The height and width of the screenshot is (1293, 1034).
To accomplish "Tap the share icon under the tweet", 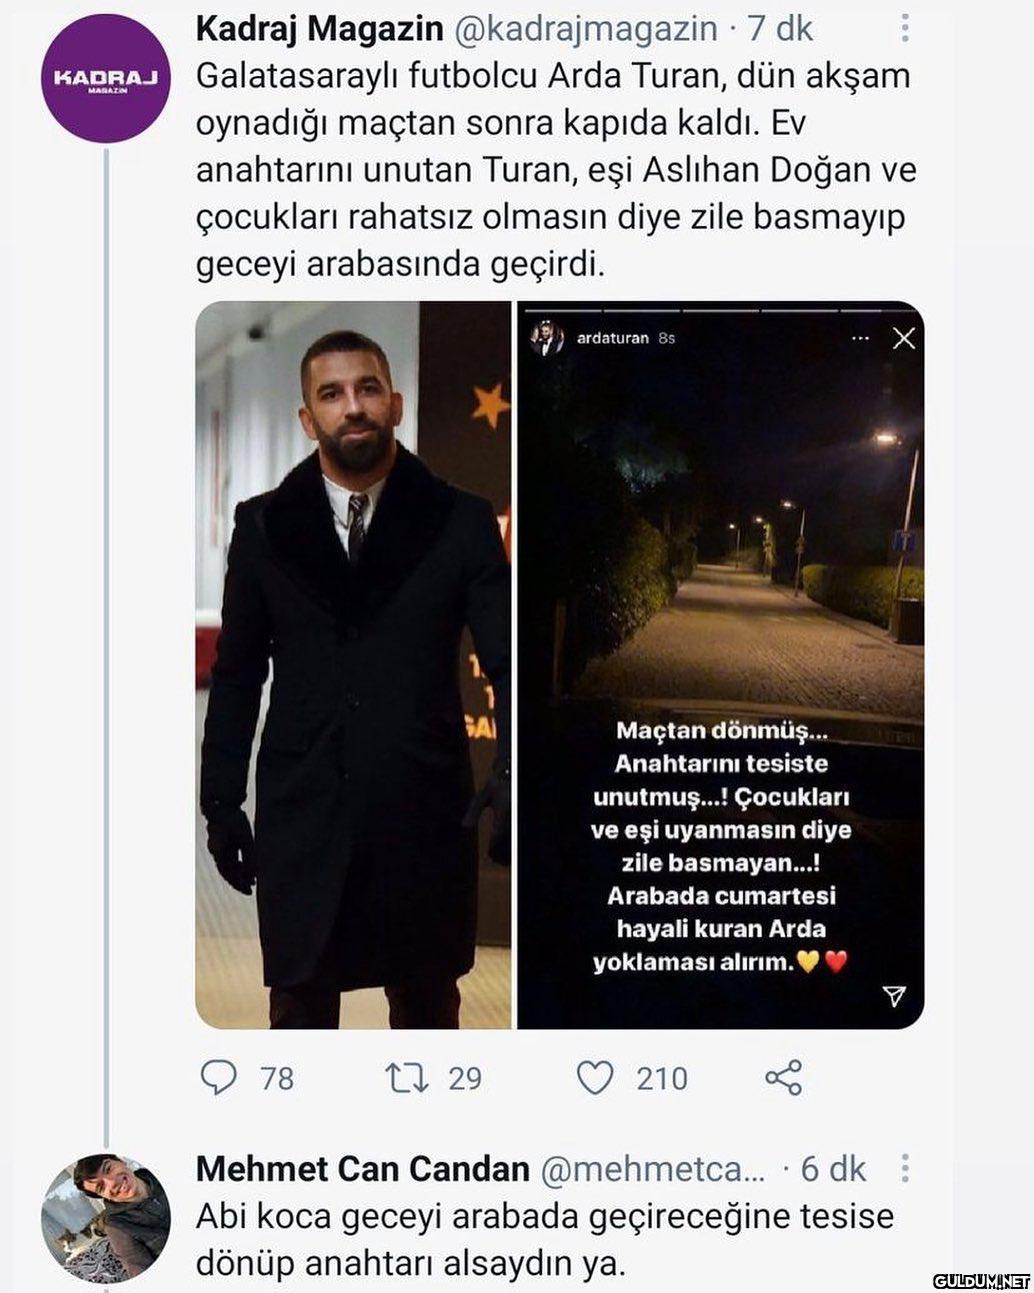I will pyautogui.click(x=783, y=1077).
